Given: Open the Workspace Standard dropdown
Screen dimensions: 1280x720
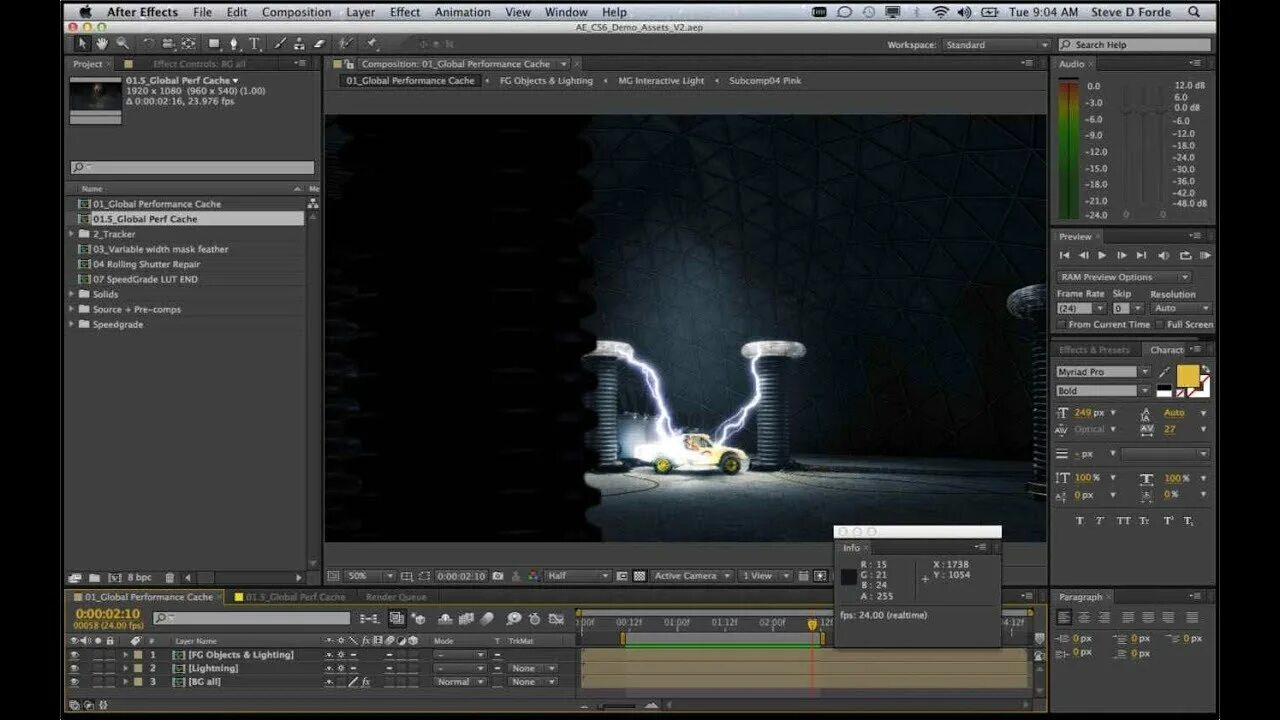Looking at the screenshot, I should [x=996, y=45].
